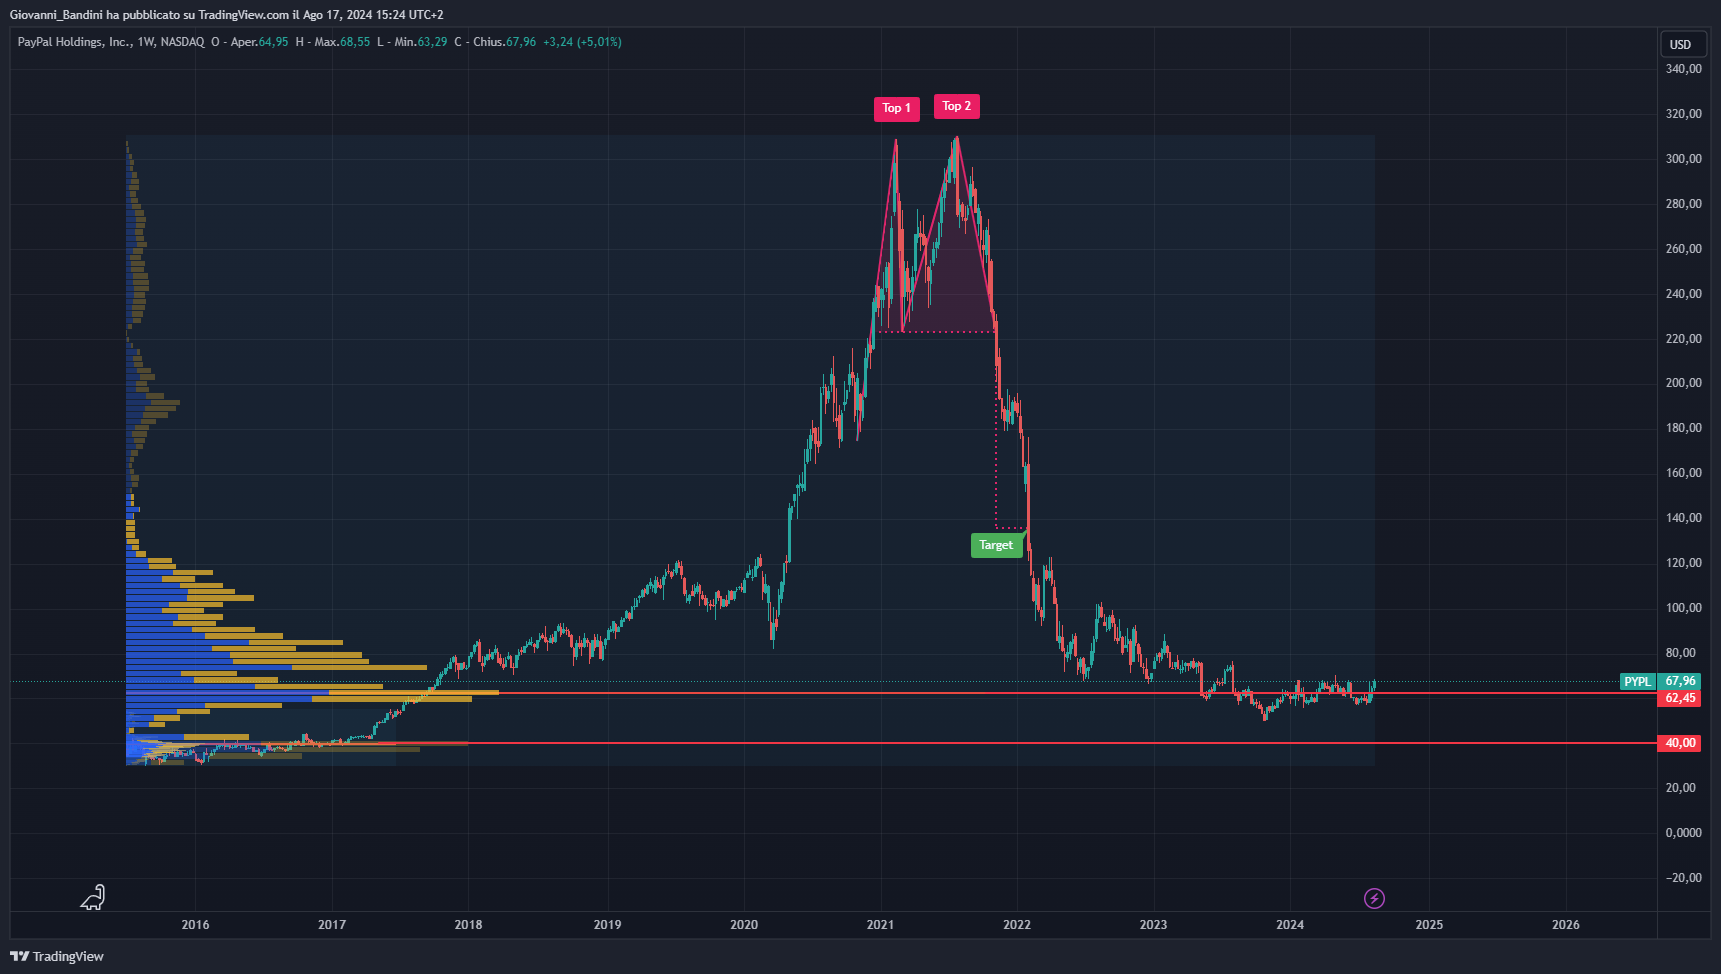Click the 140,00 price axis label
1721x974 pixels.
(1683, 518)
